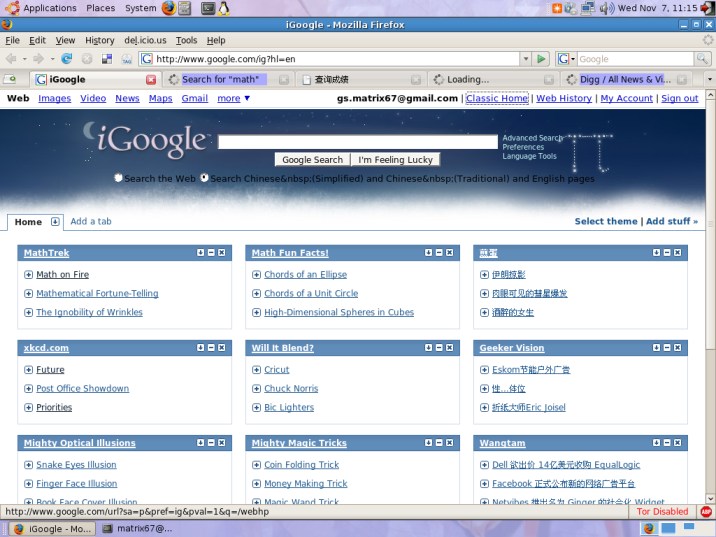716x537 pixels.
Task: Close the iGoogle tab with red X
Action: pyautogui.click(x=151, y=79)
